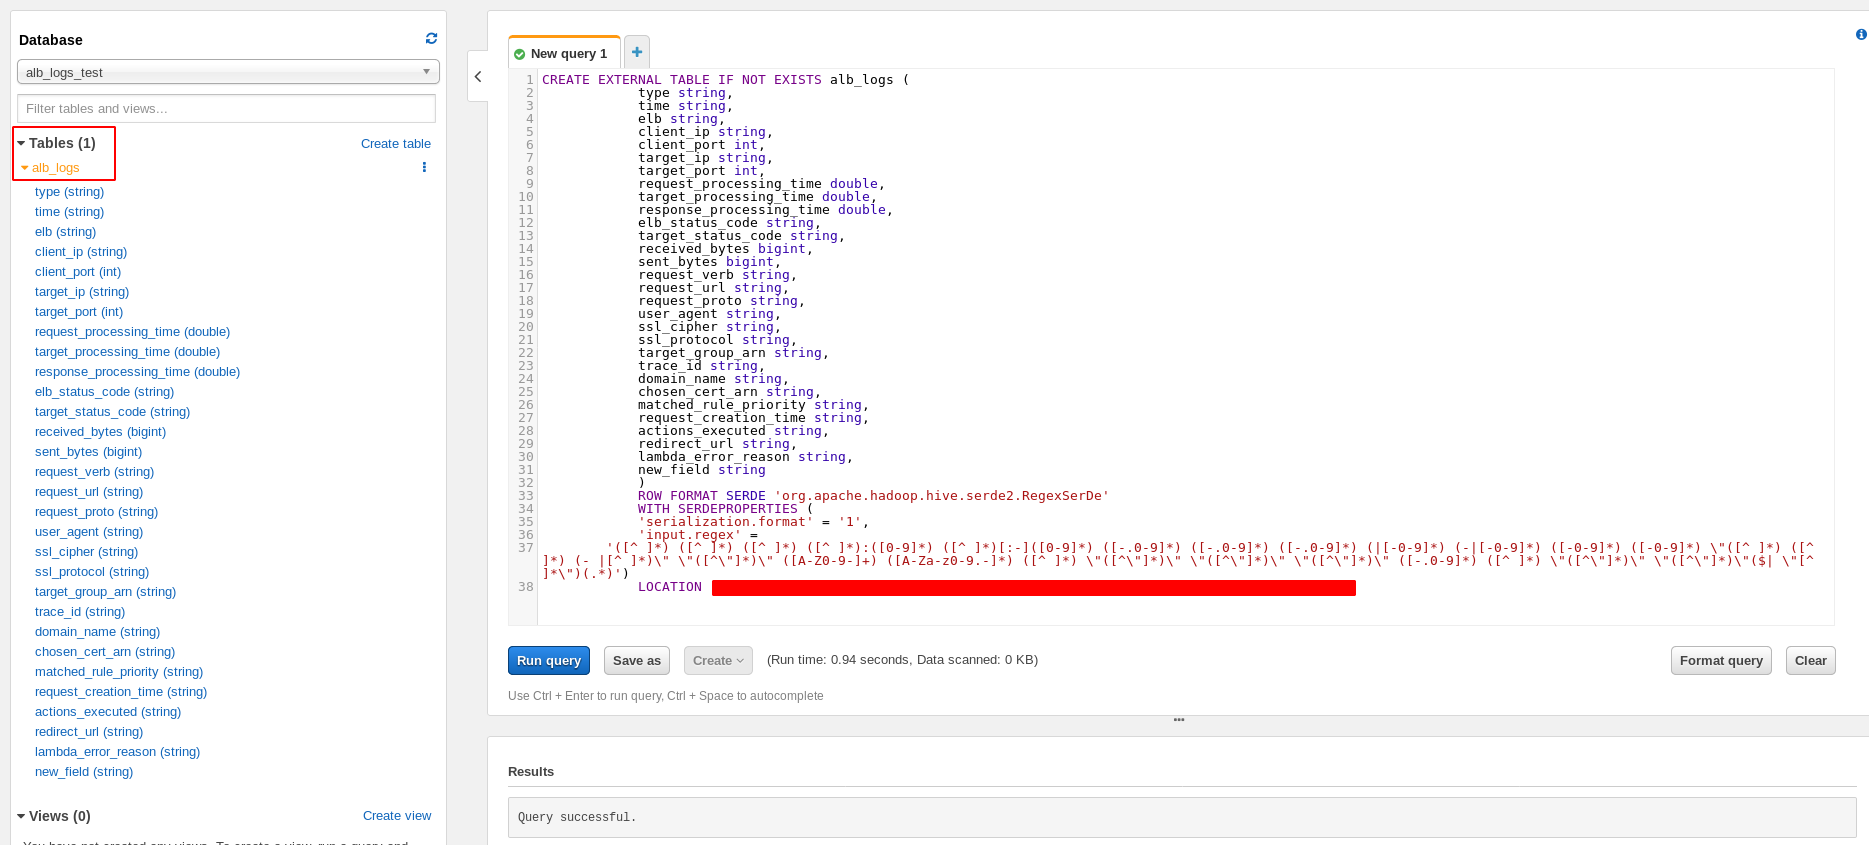The image size is (1869, 845).
Task: Click the Create table link
Action: [x=395, y=144]
